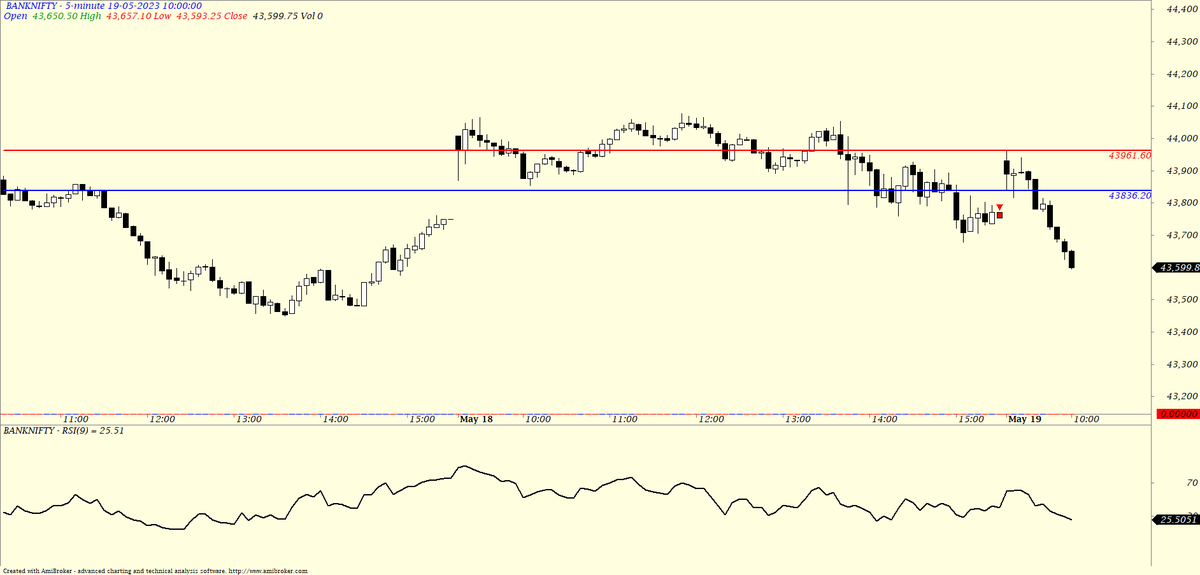Click the red 43961.60 level label
Viewport: 1200px width, 575px height.
pyautogui.click(x=1130, y=156)
